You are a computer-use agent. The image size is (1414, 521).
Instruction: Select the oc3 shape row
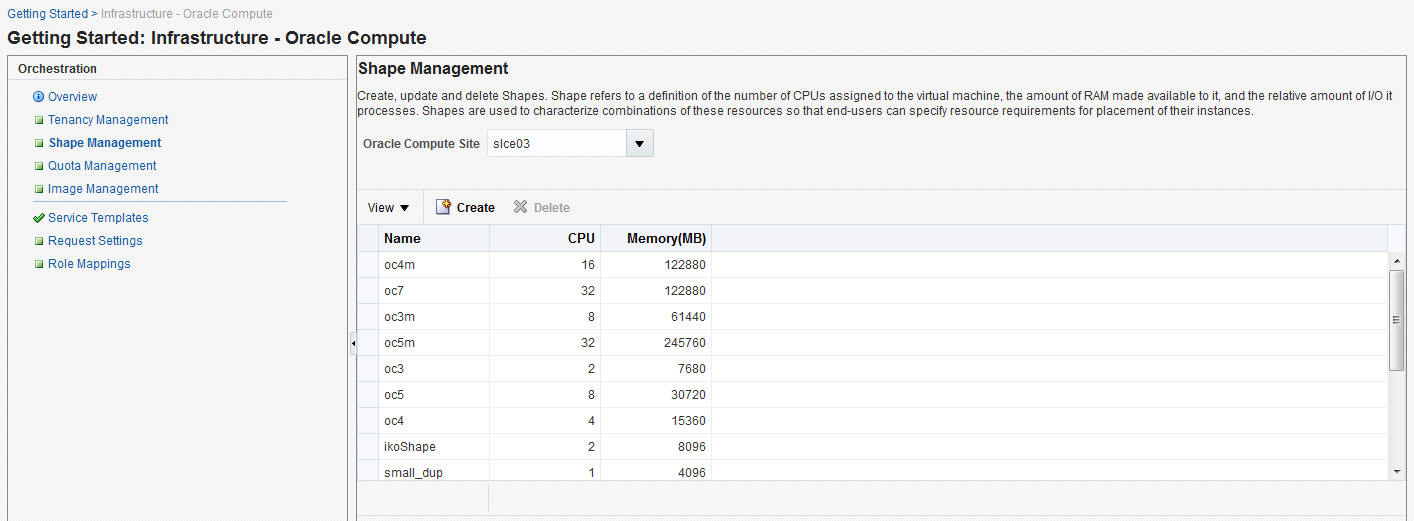(873, 369)
